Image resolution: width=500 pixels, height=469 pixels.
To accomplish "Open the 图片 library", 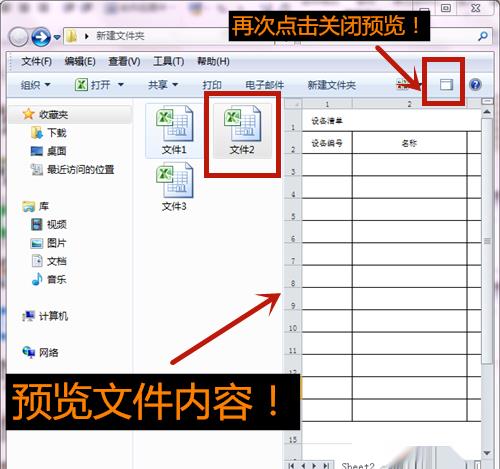I will (x=49, y=243).
